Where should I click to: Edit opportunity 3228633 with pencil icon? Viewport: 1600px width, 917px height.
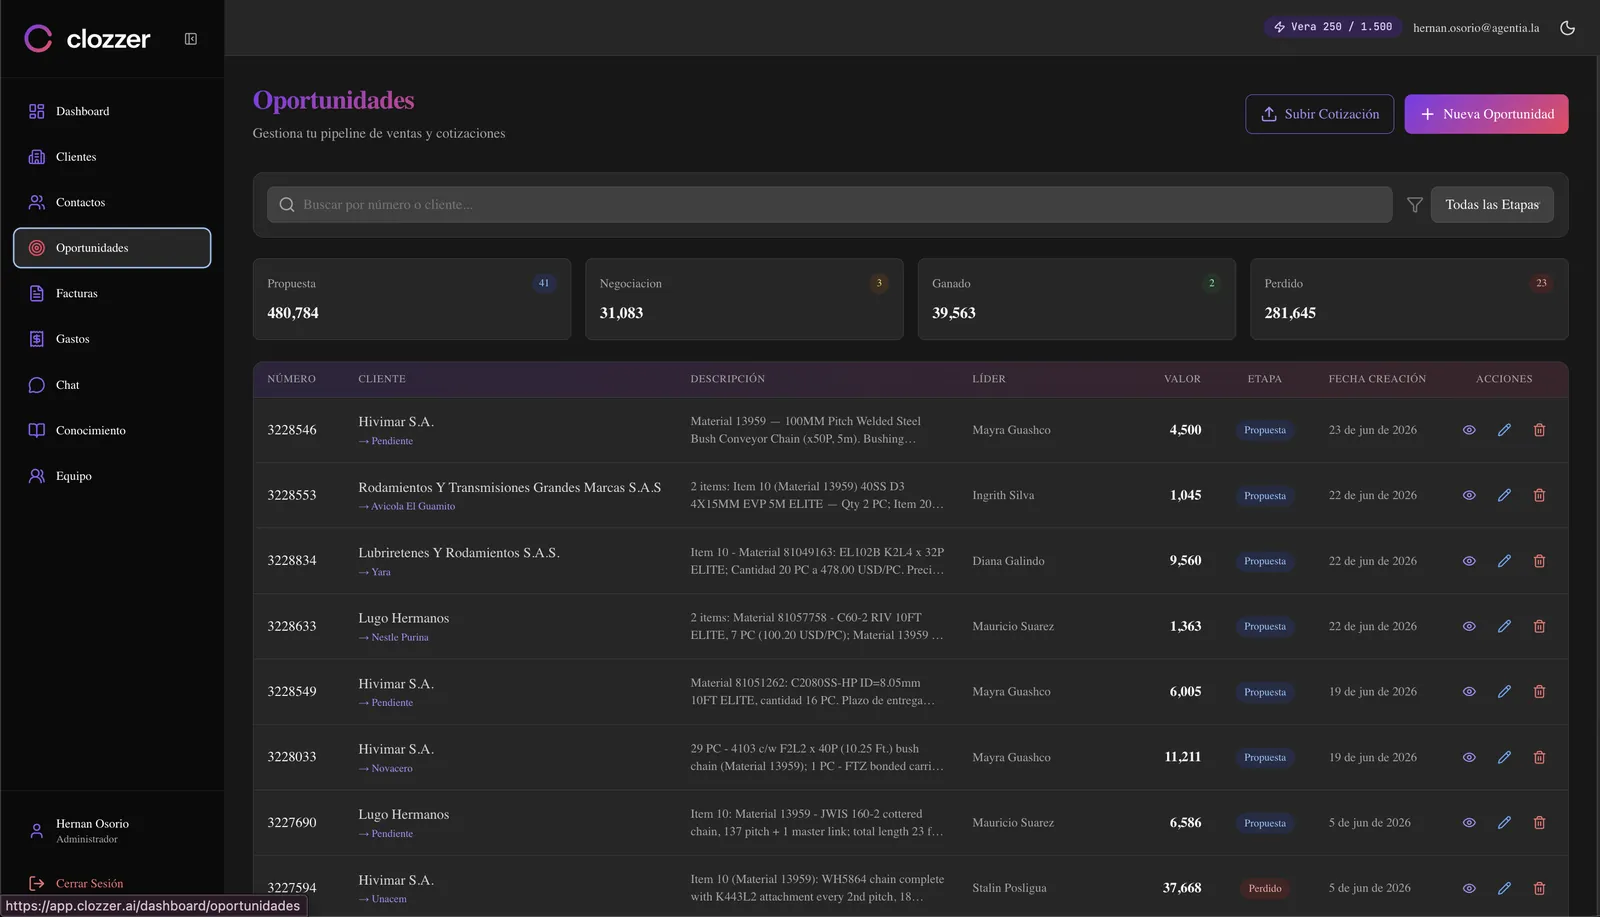coord(1504,626)
